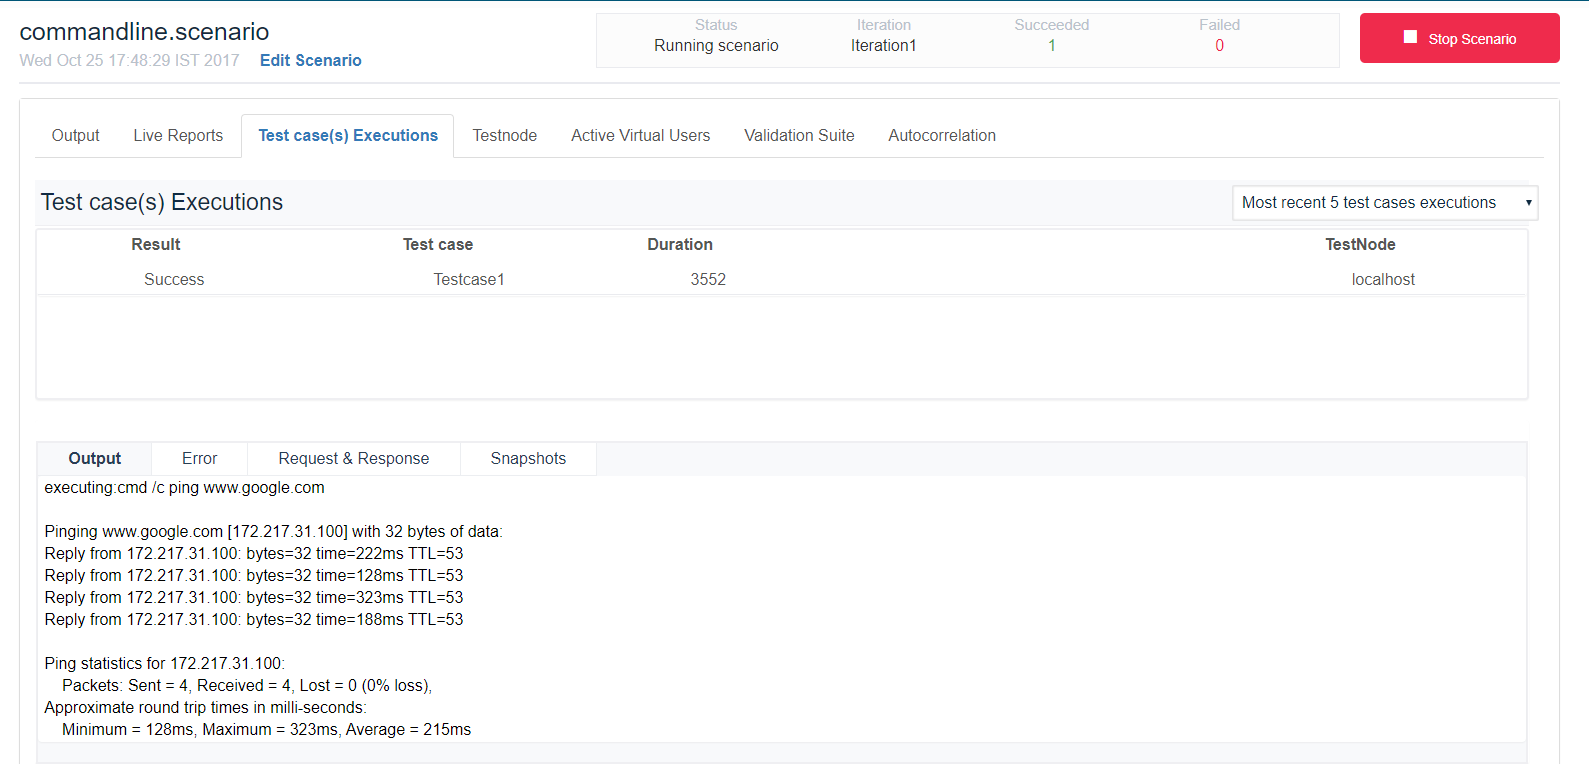
Task: Click the Failed count value
Action: (1219, 45)
